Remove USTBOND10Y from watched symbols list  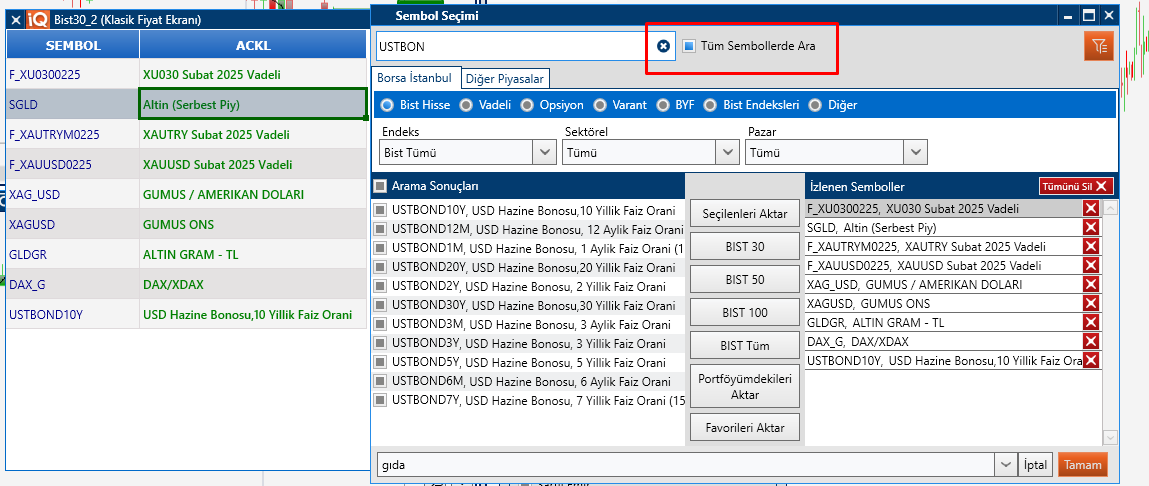[1091, 361]
